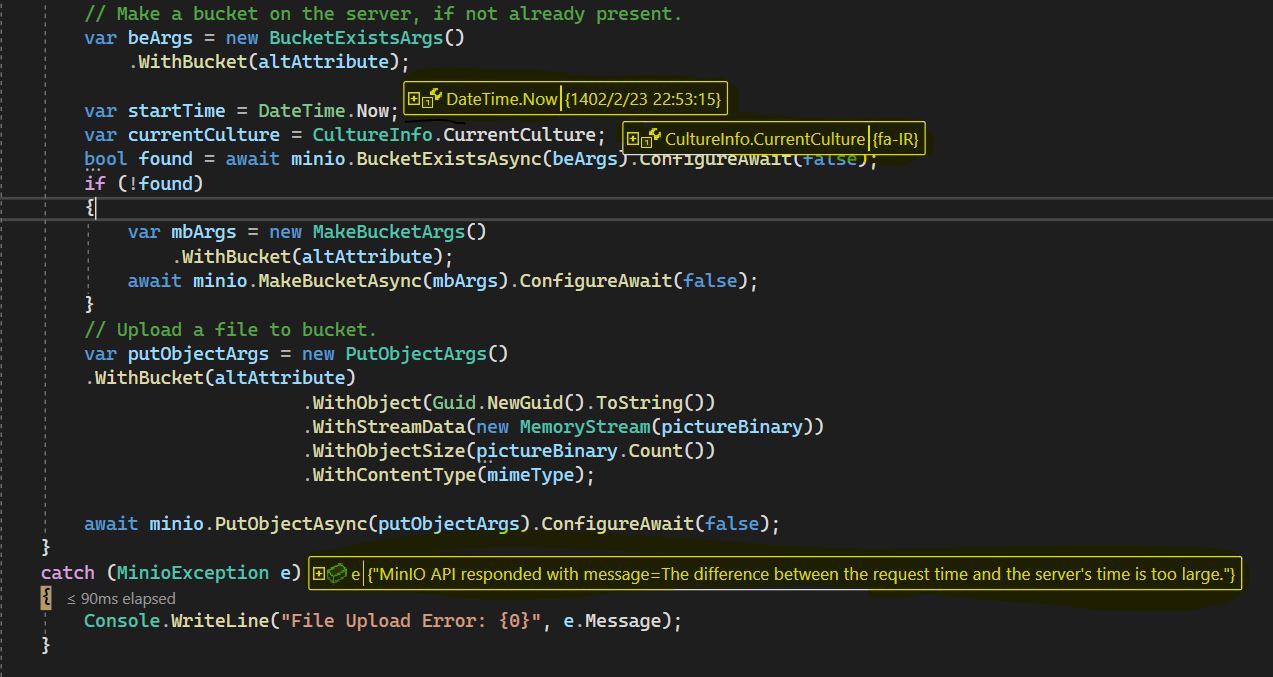
Task: Select the MinioException type in the catch clause
Action: point(193,572)
